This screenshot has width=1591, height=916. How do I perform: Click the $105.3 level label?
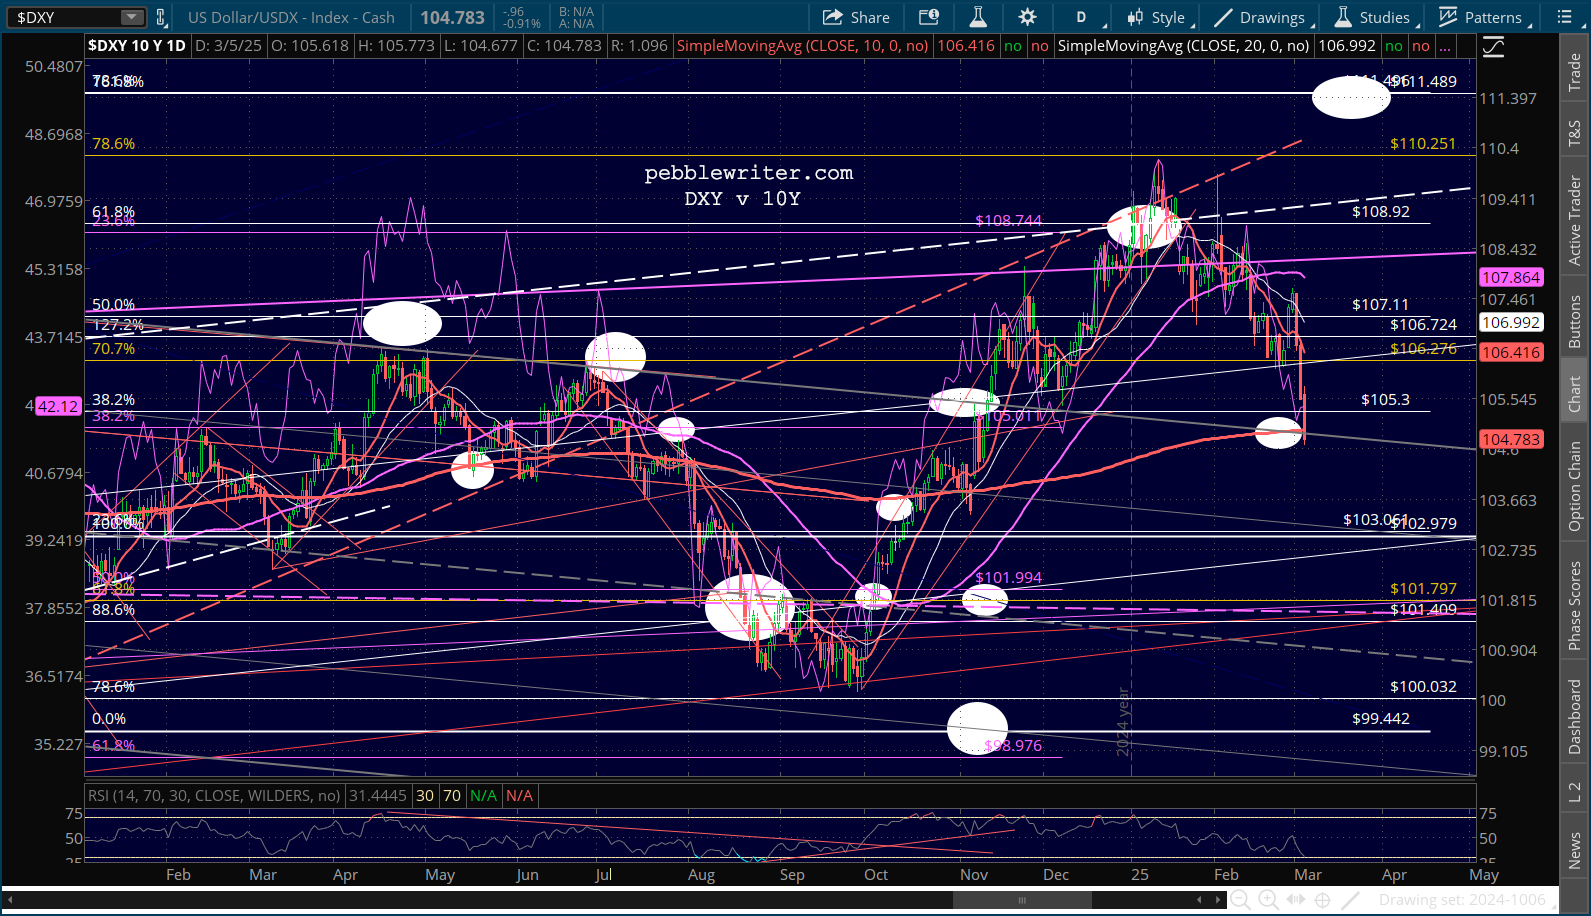click(x=1385, y=399)
